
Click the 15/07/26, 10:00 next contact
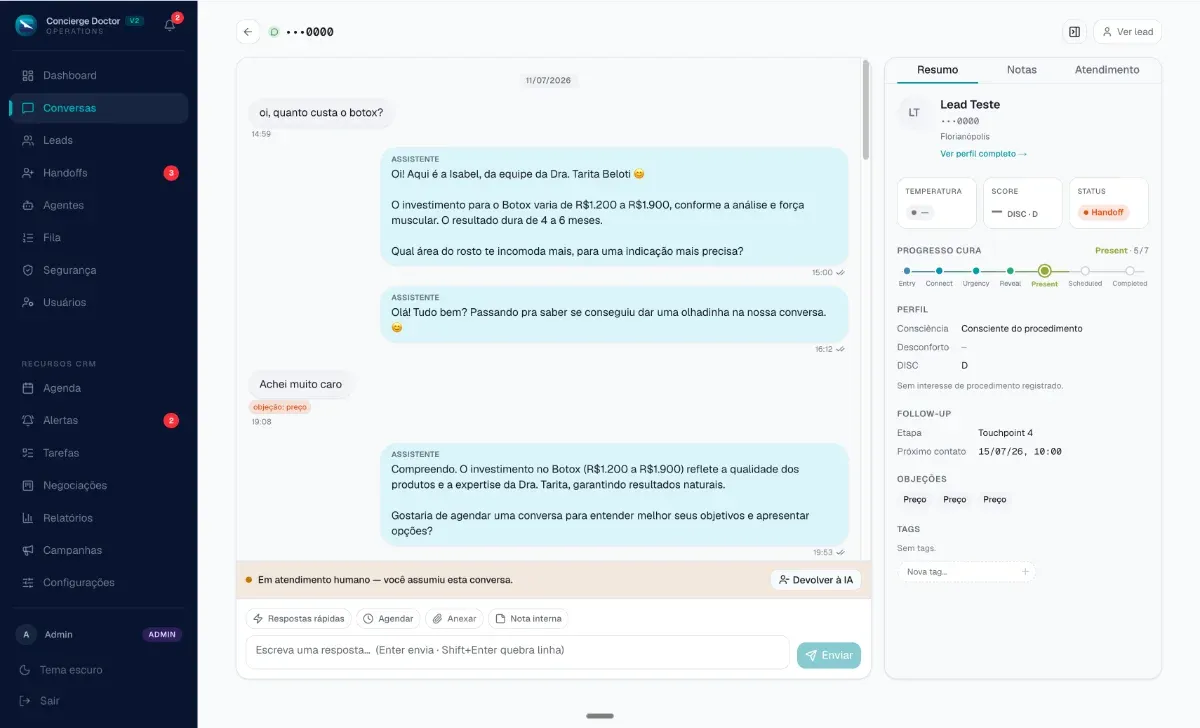point(1020,452)
